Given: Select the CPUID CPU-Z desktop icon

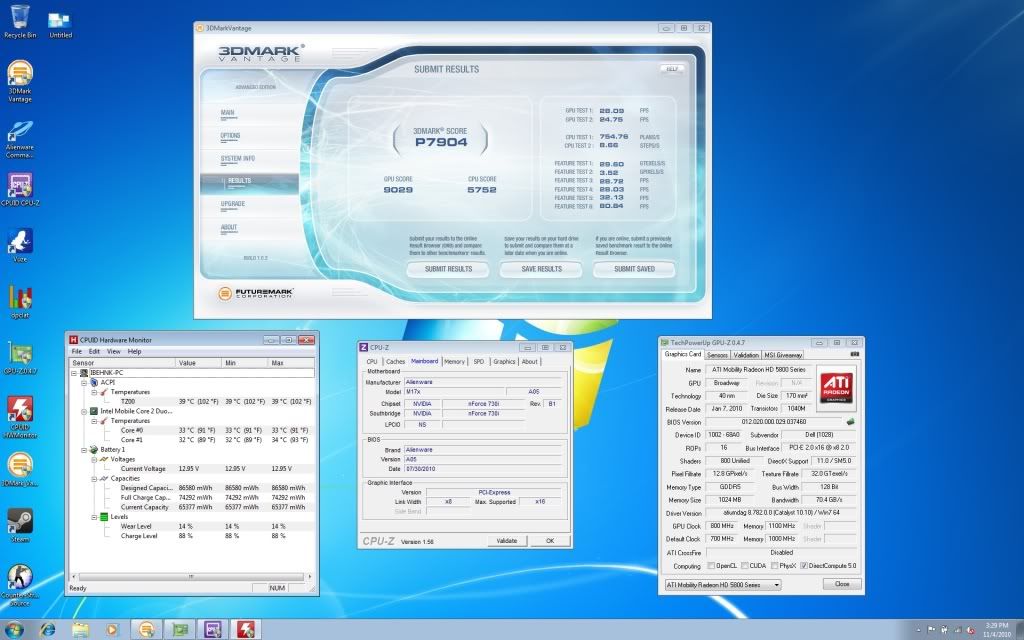Looking at the screenshot, I should tap(20, 189).
